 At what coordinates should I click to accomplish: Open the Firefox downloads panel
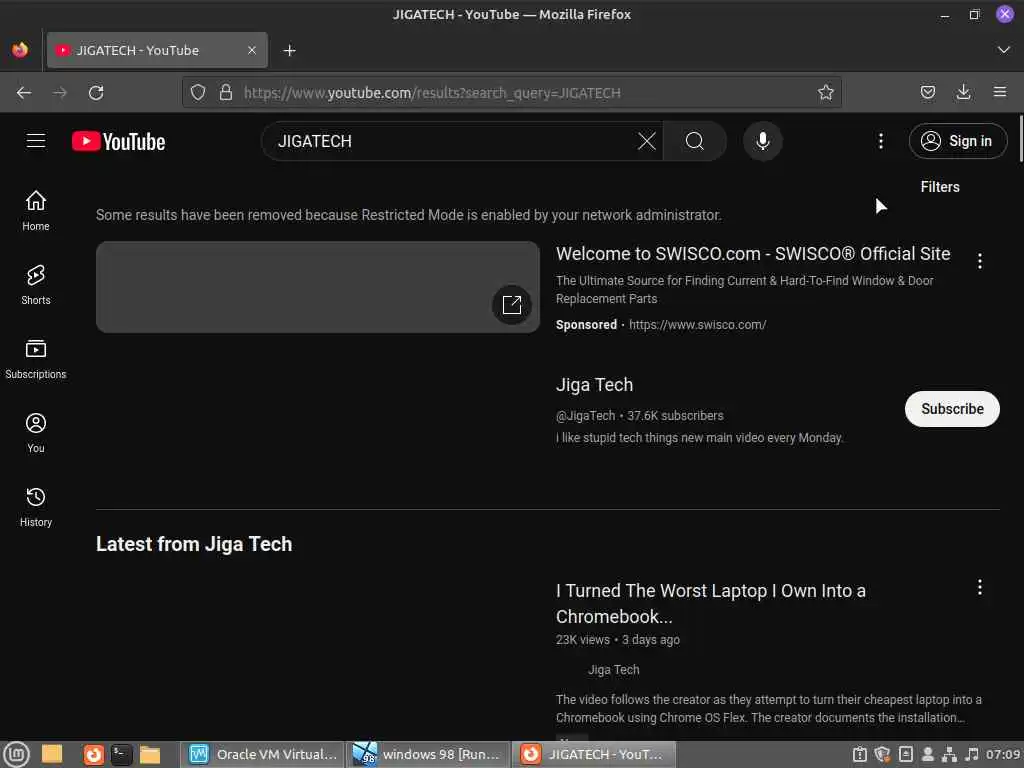pos(963,93)
